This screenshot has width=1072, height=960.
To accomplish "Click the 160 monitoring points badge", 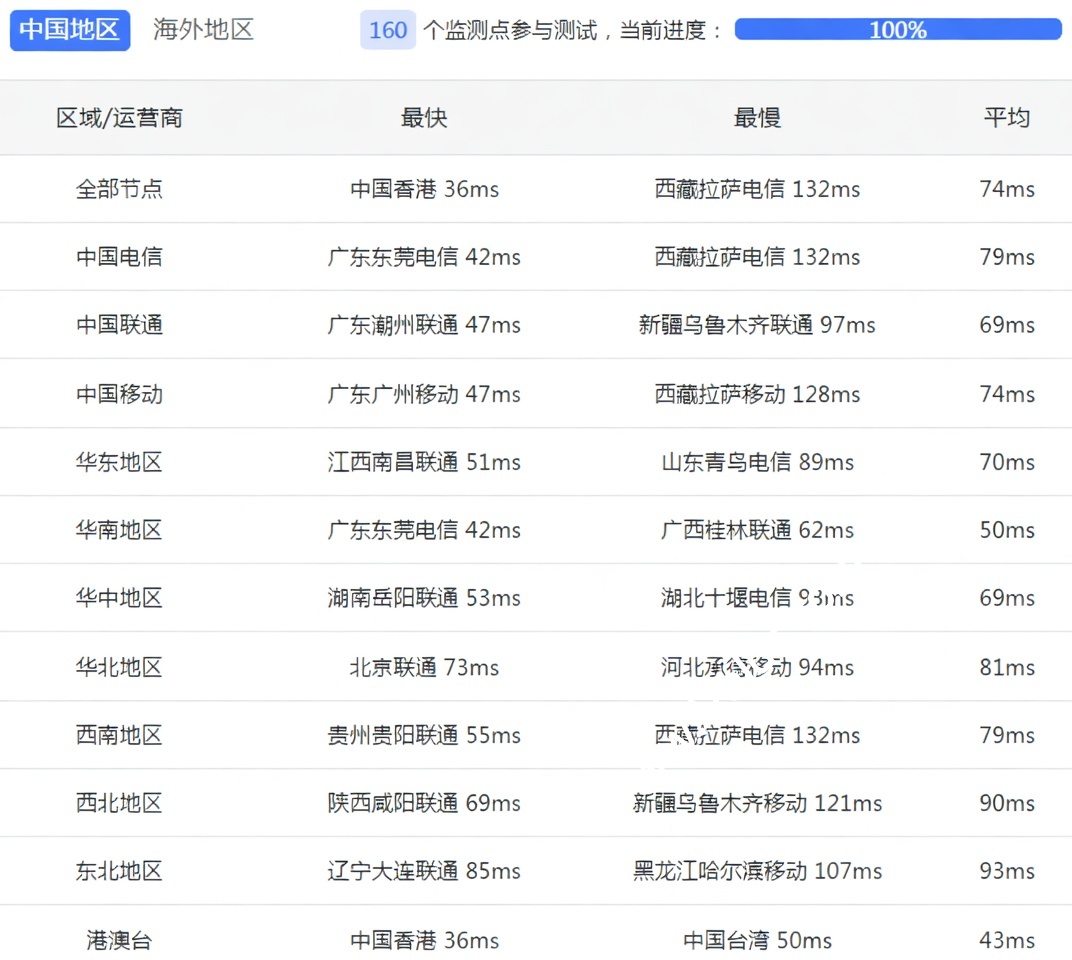I will (x=388, y=30).
